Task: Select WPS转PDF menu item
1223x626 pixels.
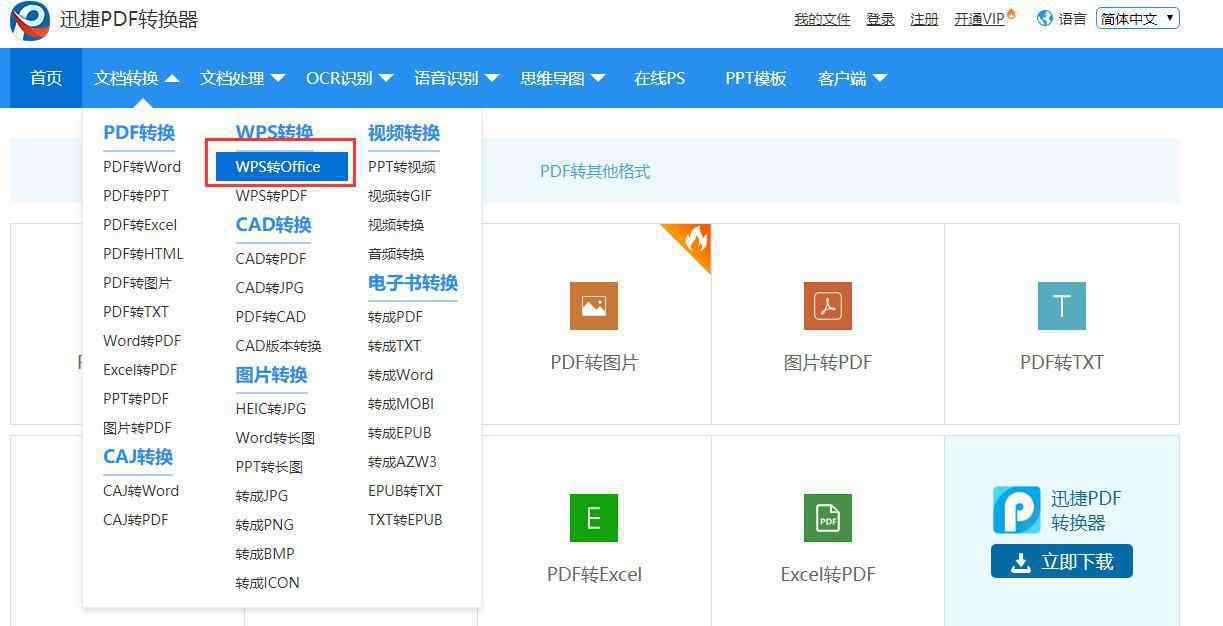Action: coord(271,195)
